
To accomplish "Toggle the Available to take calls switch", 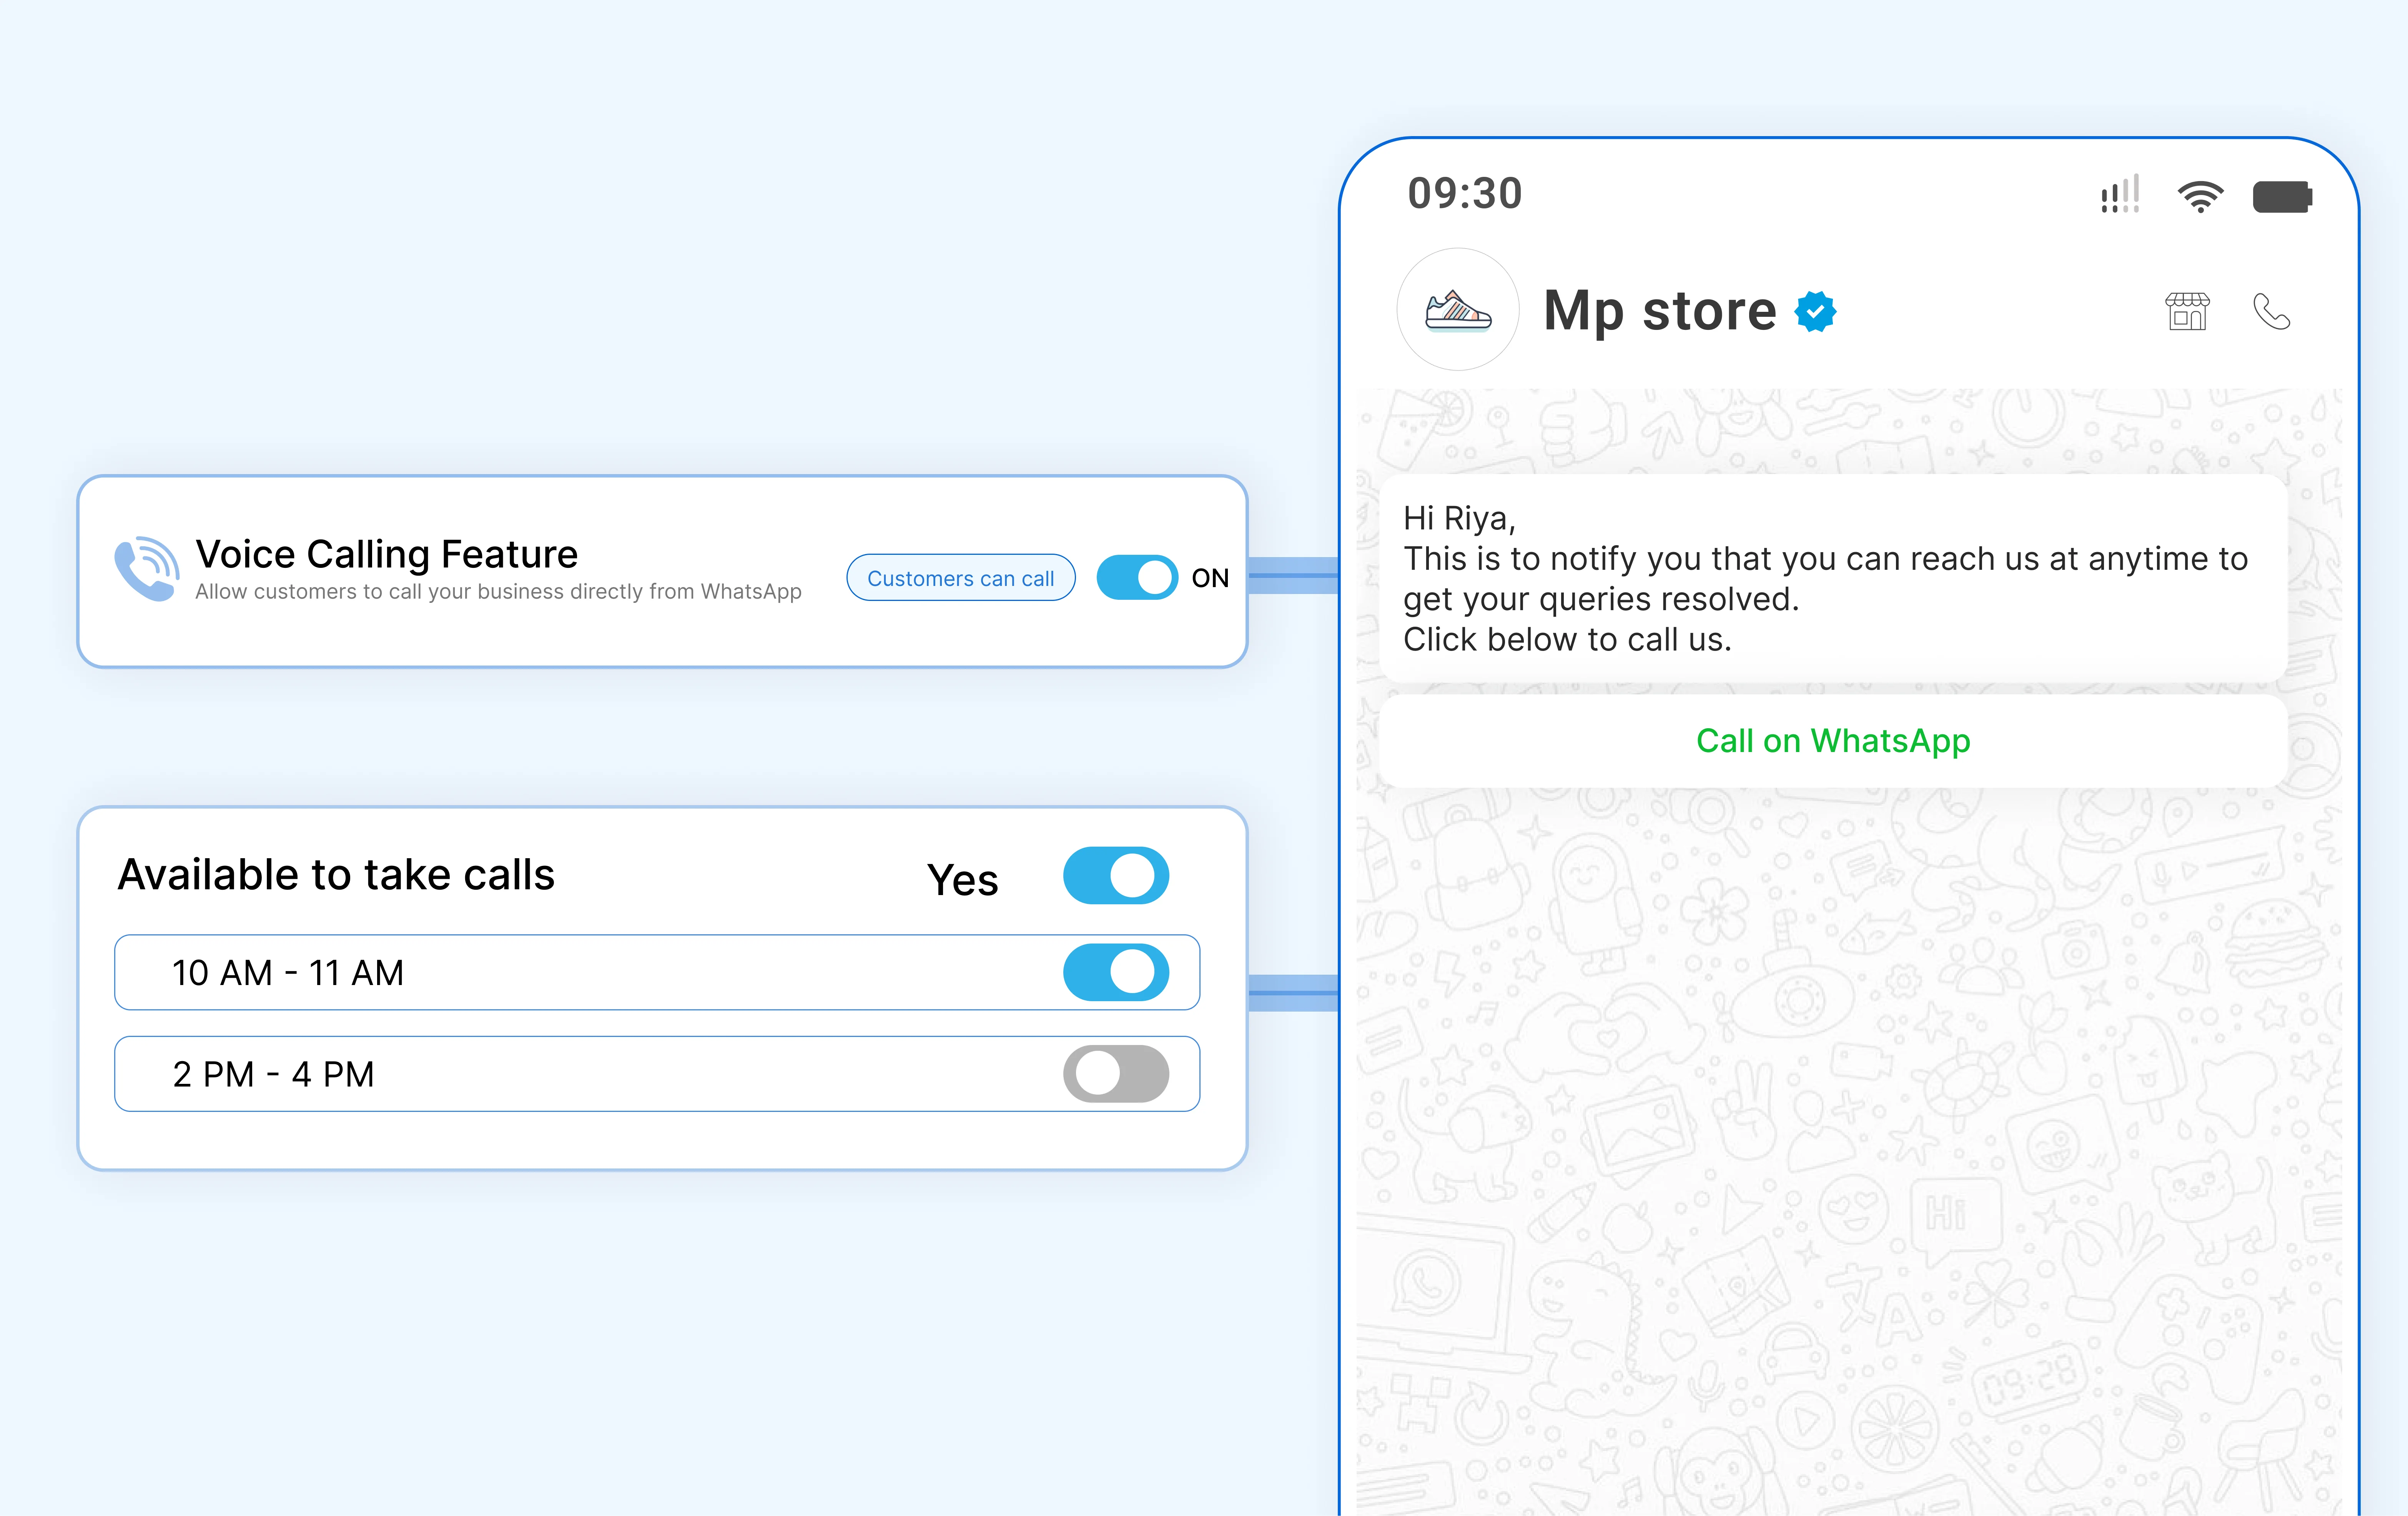I will click(x=1116, y=875).
